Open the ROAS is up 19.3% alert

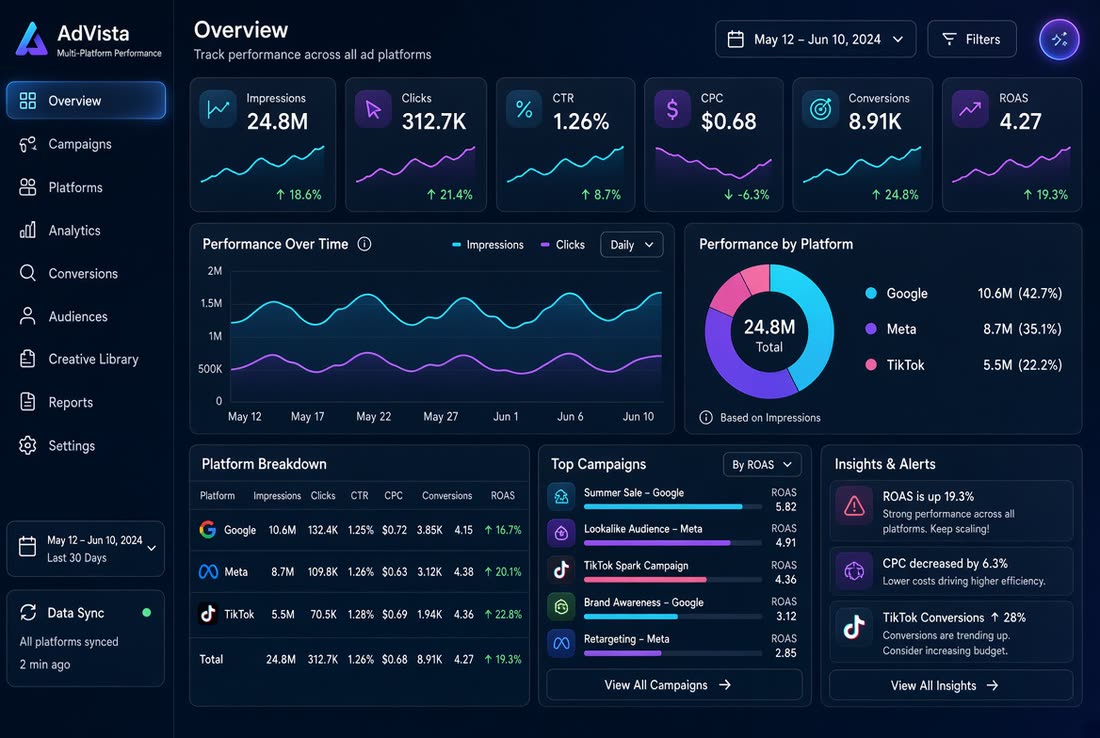(951, 511)
